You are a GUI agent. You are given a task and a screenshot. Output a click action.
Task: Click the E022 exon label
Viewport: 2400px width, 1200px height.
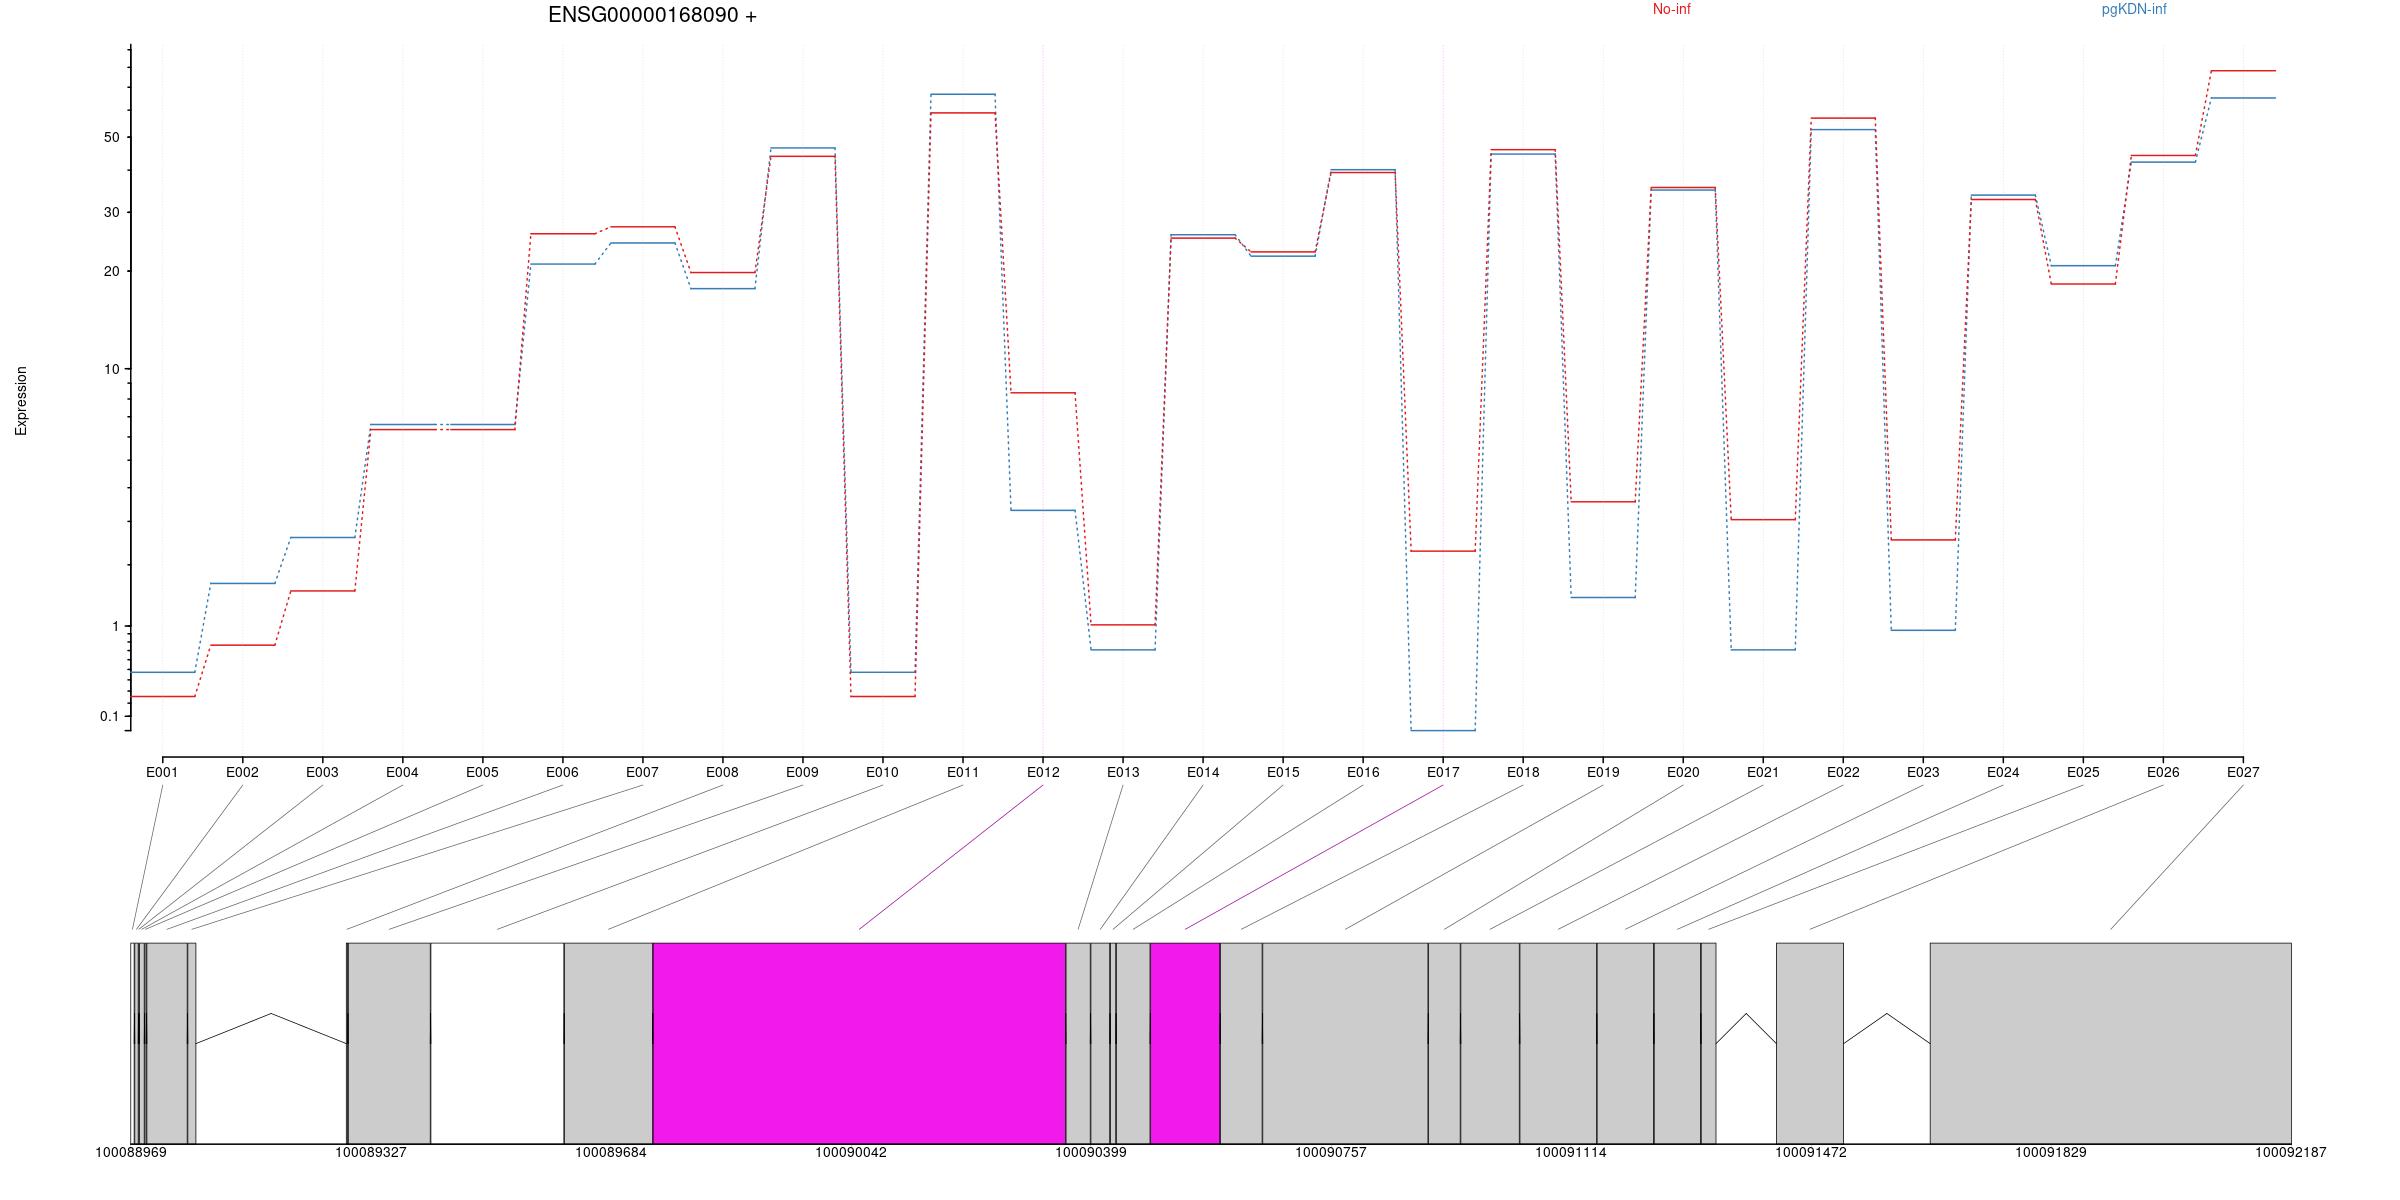pyautogui.click(x=1843, y=772)
